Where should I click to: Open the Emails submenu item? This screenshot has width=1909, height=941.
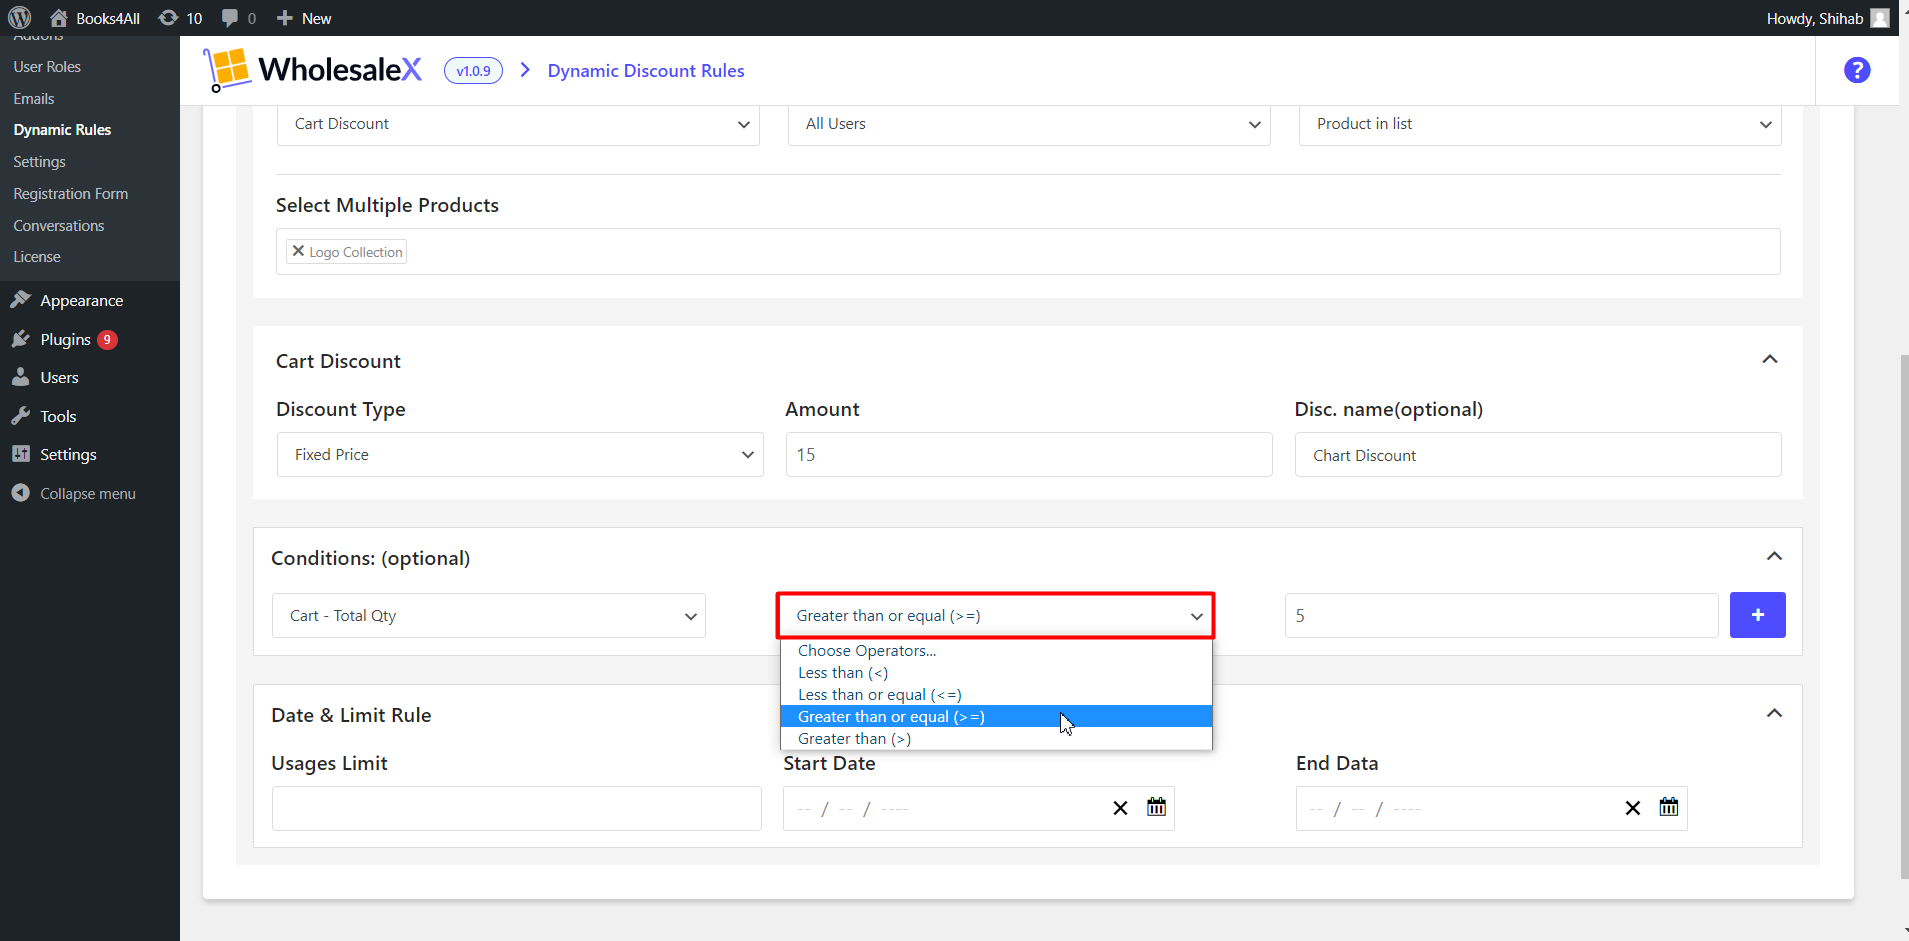click(34, 99)
